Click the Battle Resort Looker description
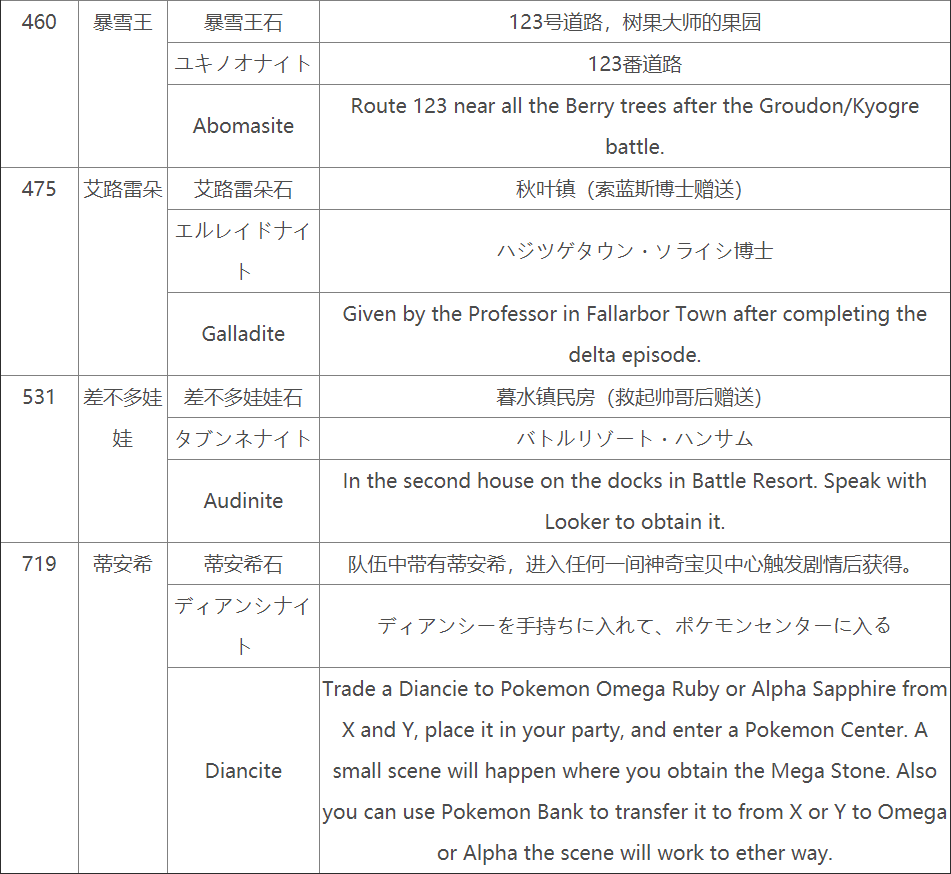The image size is (951, 874). (634, 501)
